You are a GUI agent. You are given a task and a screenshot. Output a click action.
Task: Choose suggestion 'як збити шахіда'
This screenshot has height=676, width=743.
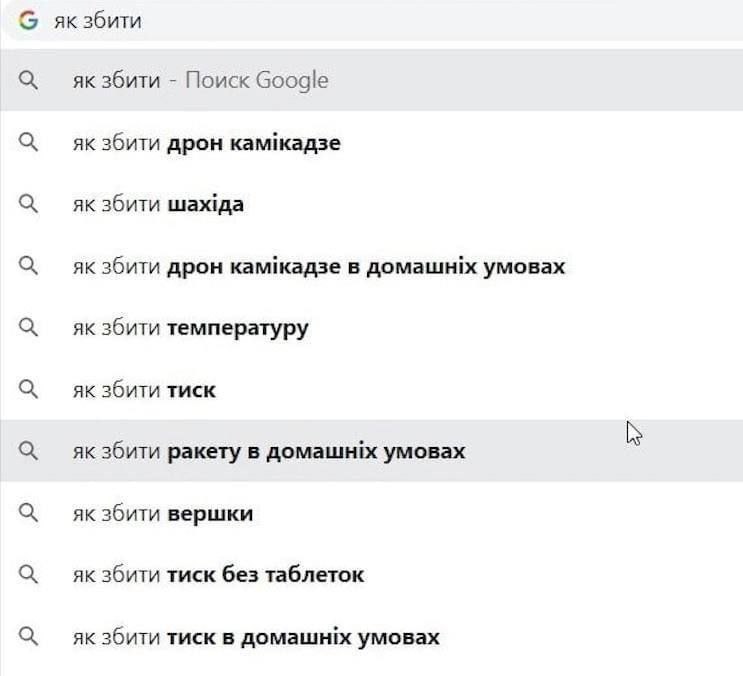[x=372, y=204]
